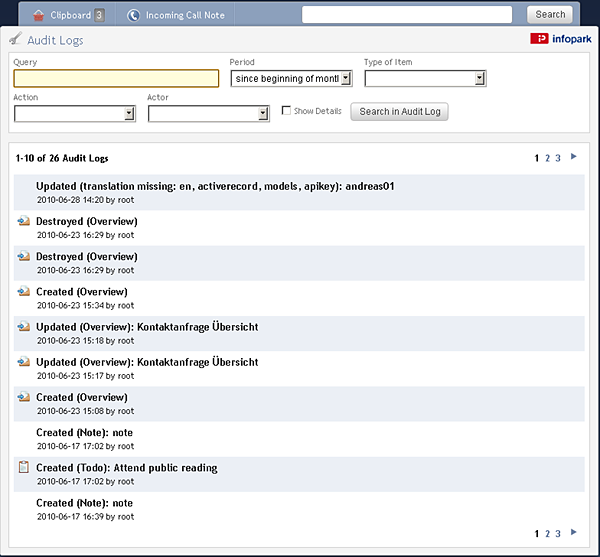
Task: Open the Updated apikey andreas01 log entry
Action: (x=215, y=186)
